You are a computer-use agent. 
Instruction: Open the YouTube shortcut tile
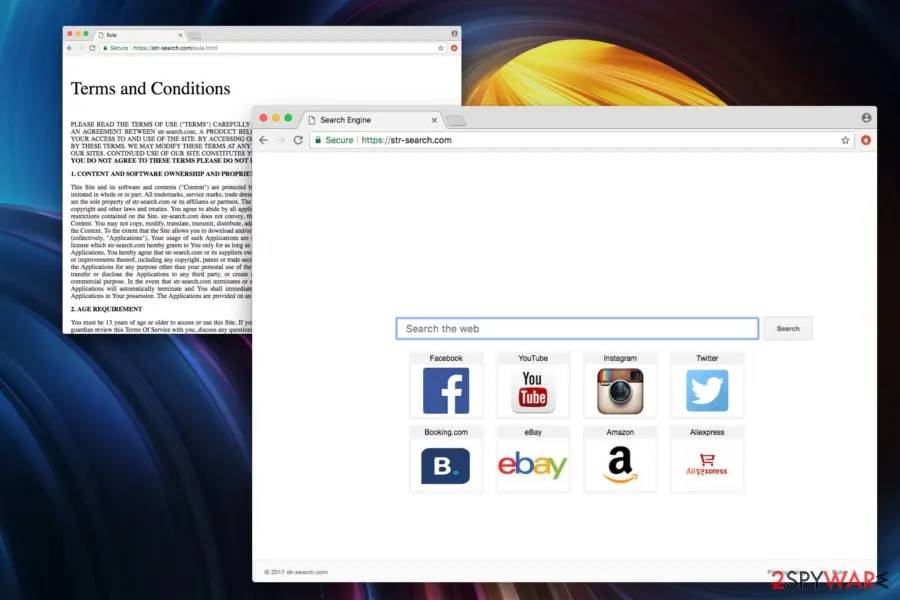533,385
